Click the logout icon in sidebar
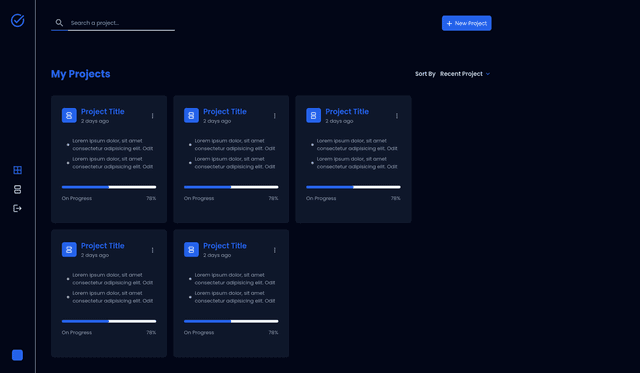The width and height of the screenshot is (640, 373). (18, 209)
